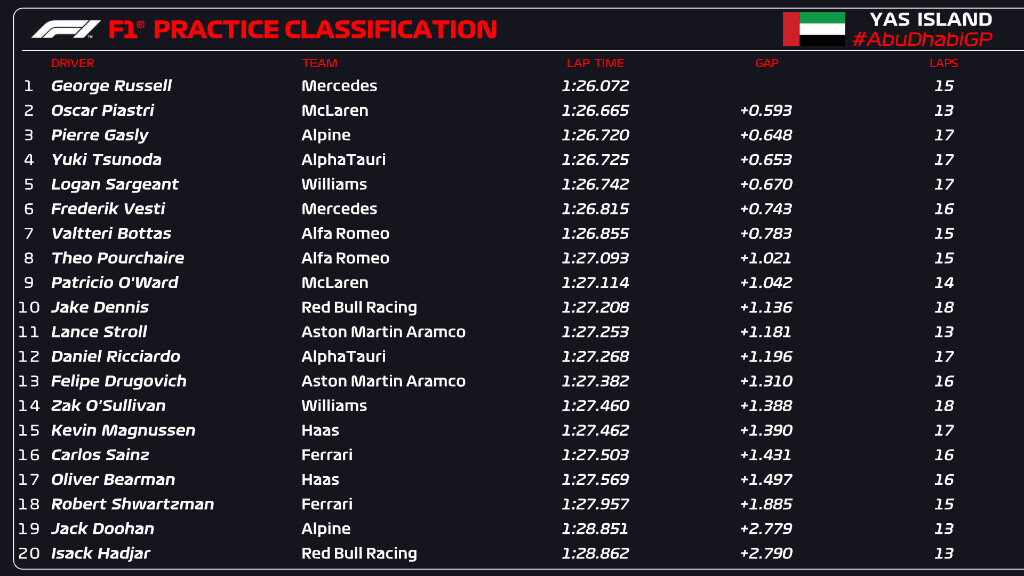This screenshot has height=576, width=1024.
Task: Select Felipe Drugovich's Aston Martin Aramco team
Action: pyautogui.click(x=383, y=381)
